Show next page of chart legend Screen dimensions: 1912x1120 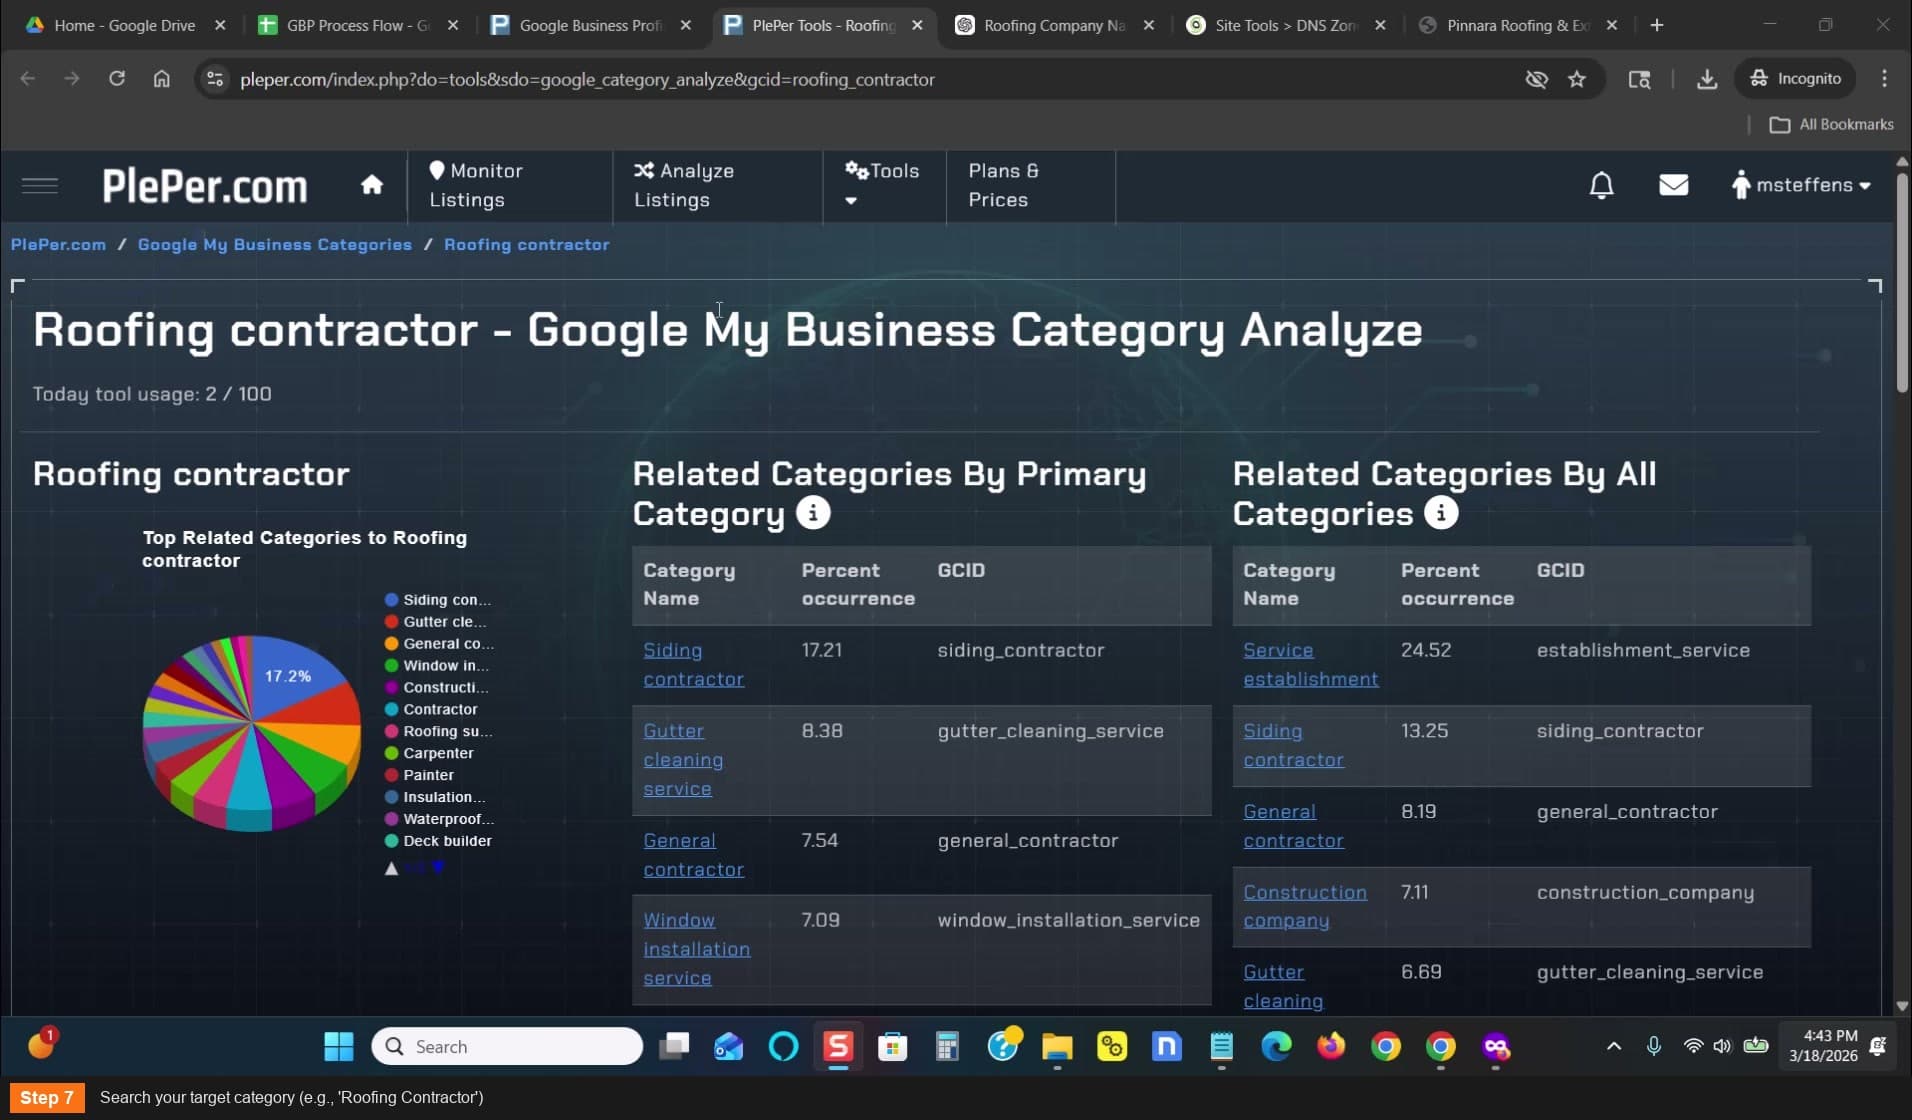[x=438, y=867]
